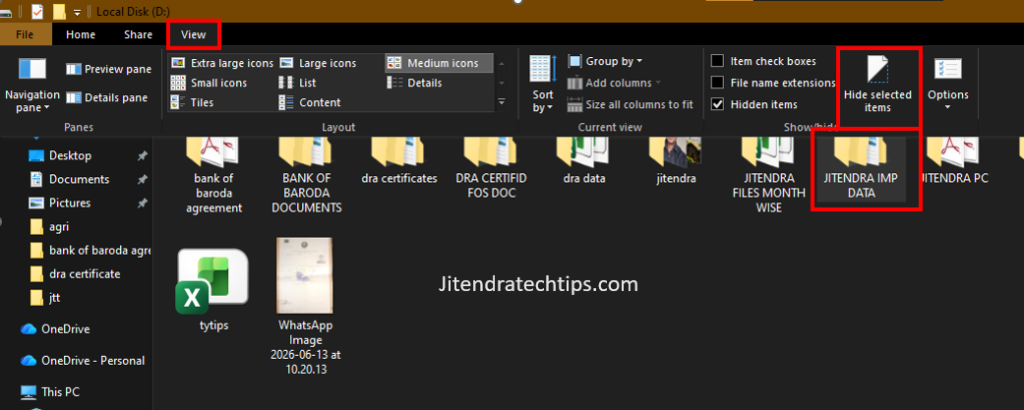
Task: Open the Group by dropdown
Action: click(605, 61)
